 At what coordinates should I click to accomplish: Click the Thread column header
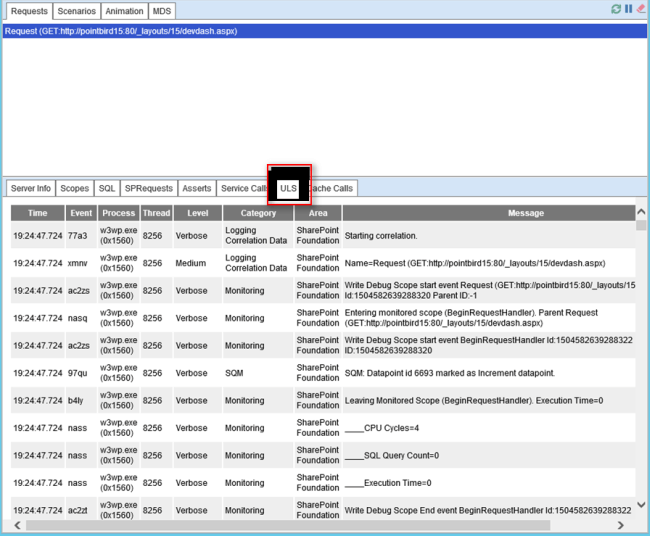pos(156,213)
